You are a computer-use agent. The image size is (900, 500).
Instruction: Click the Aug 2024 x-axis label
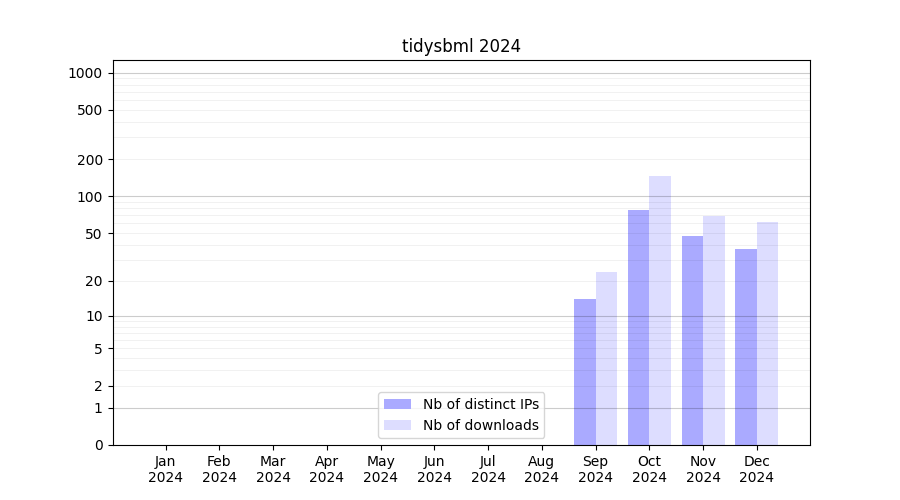(541, 469)
